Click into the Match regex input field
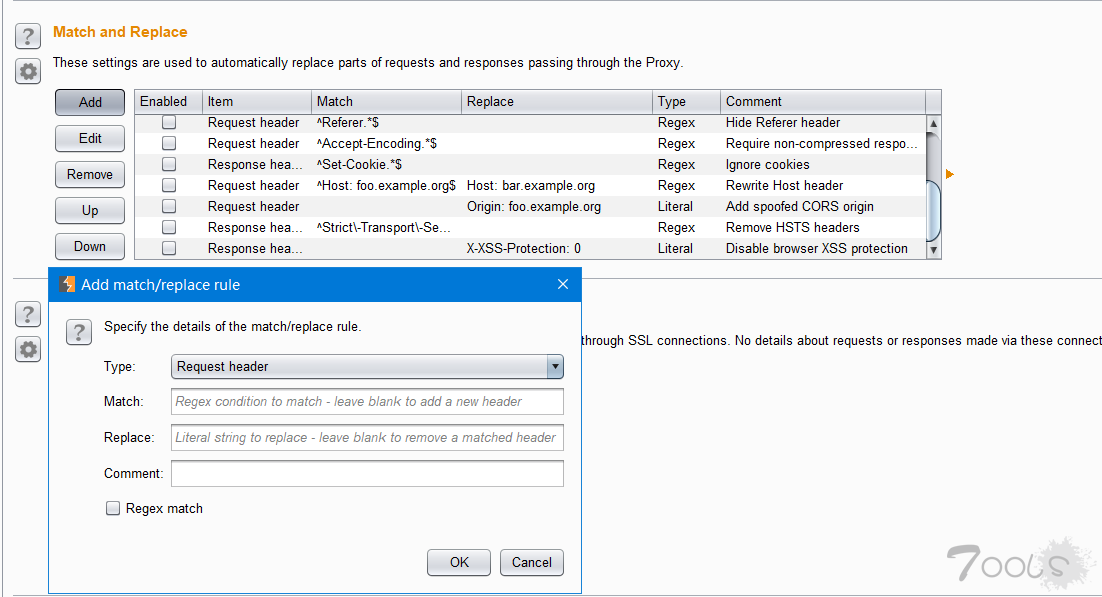 (x=367, y=402)
